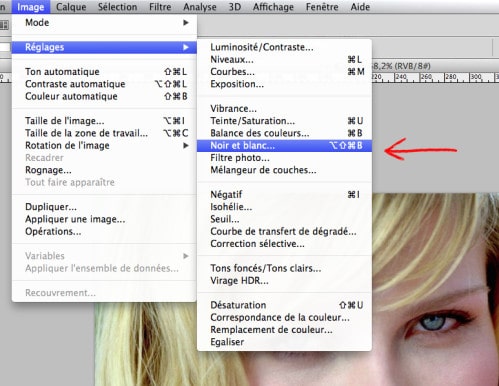
Task: Open the Affichage menu
Action: [x=273, y=7]
